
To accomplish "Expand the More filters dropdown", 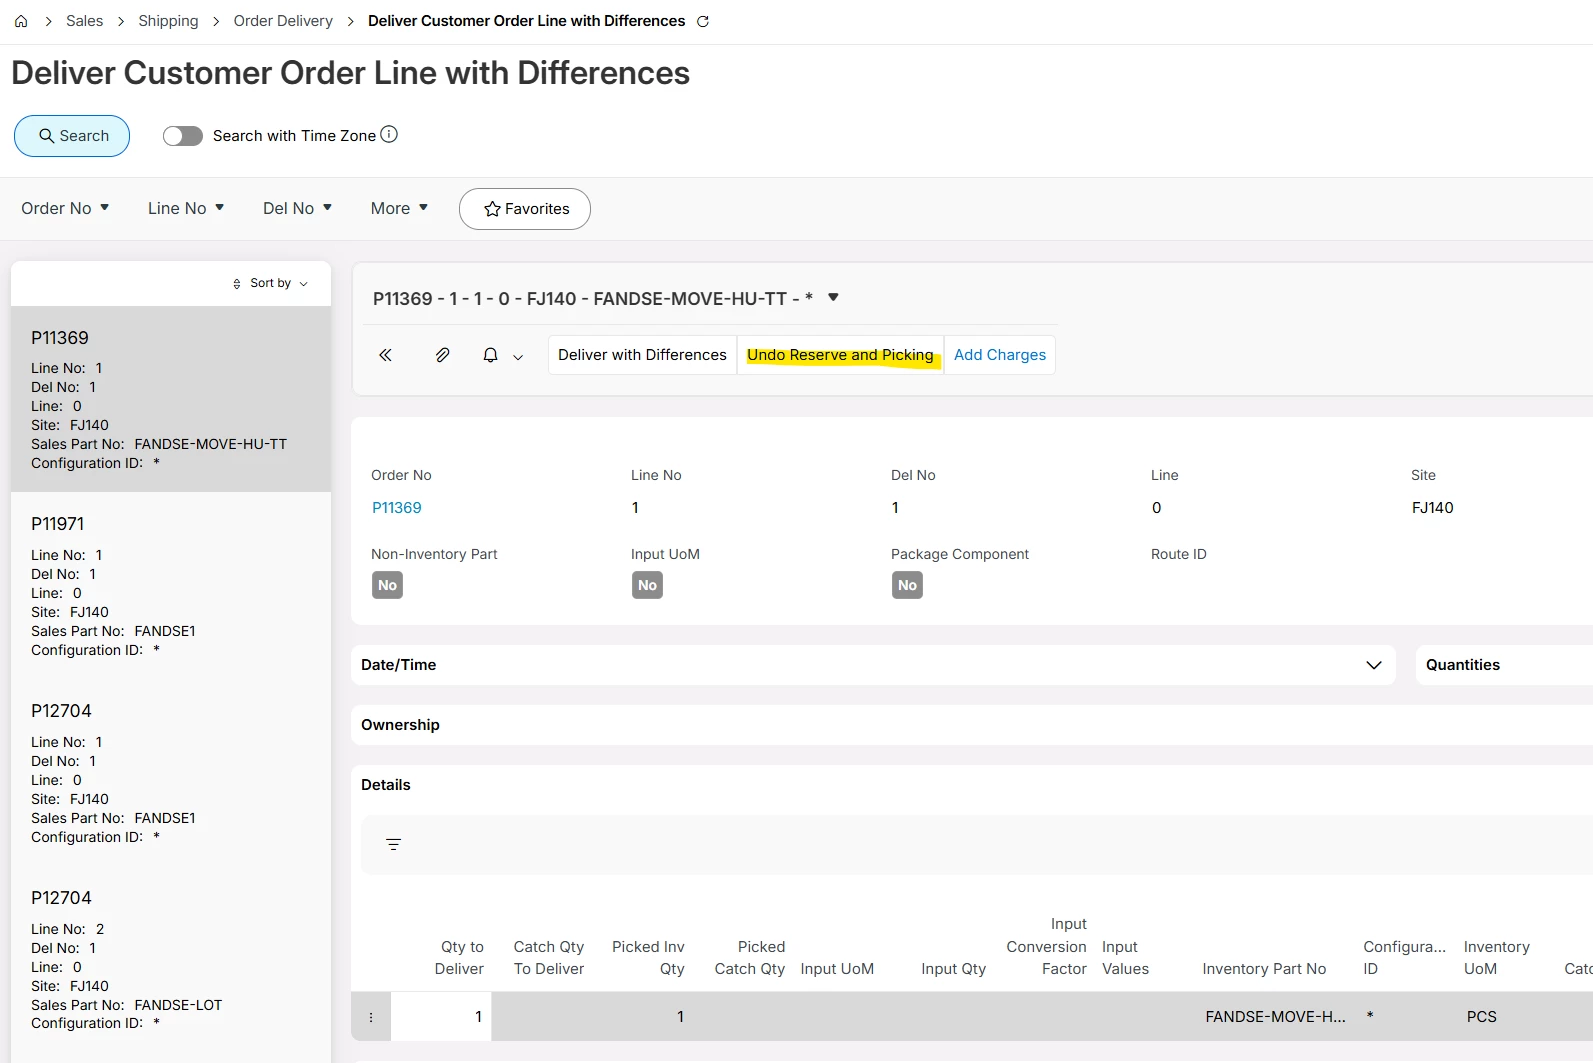I will coord(399,208).
